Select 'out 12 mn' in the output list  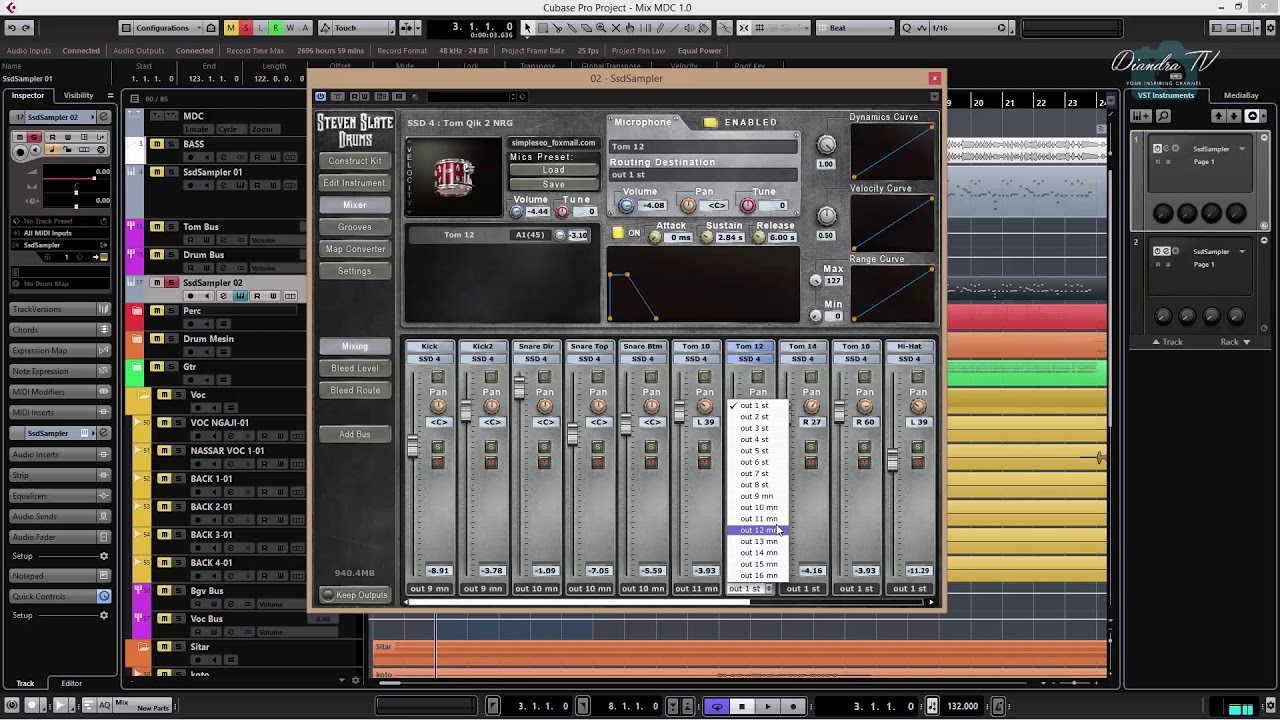click(757, 530)
